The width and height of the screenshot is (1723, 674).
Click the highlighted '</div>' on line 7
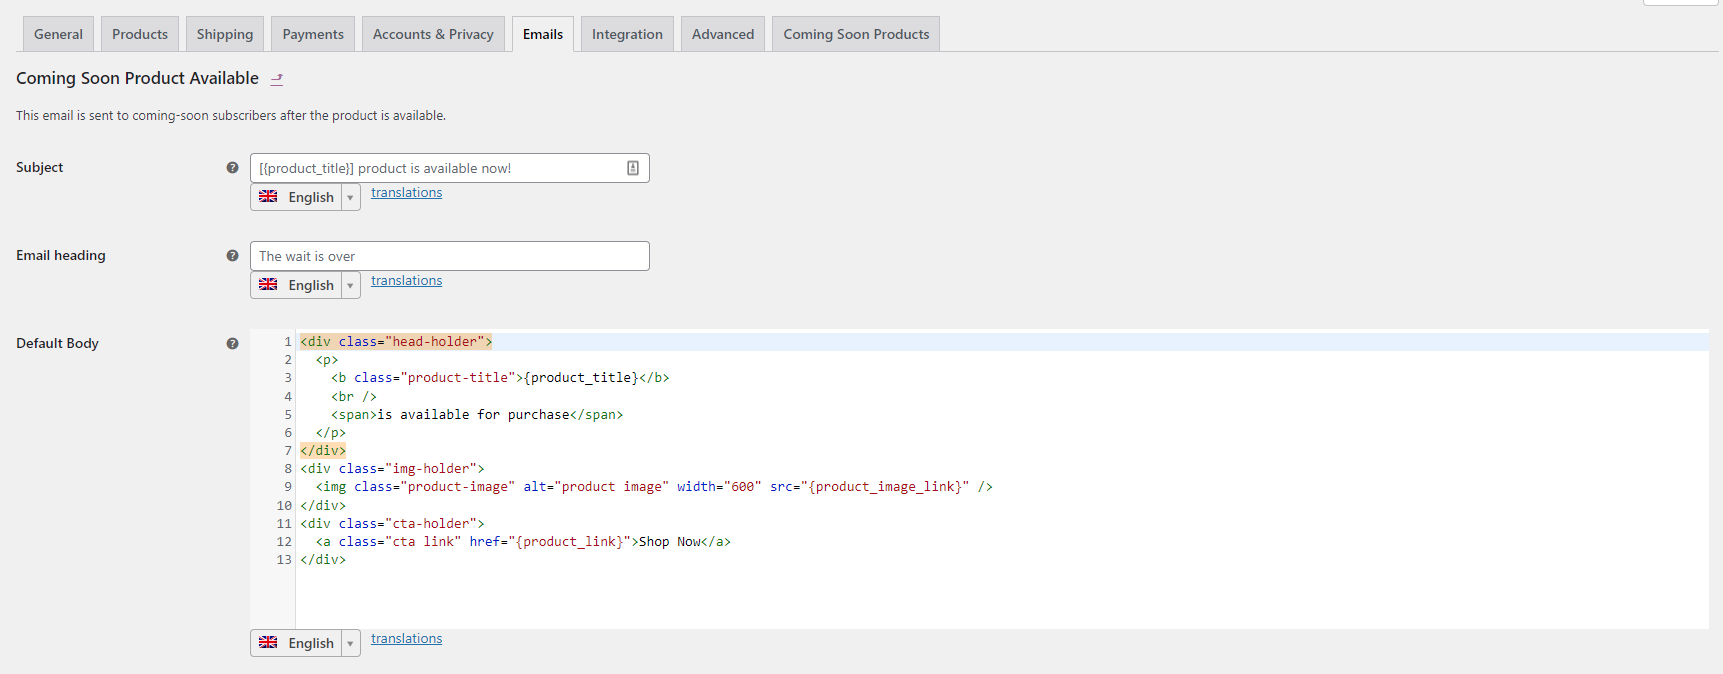pos(323,451)
